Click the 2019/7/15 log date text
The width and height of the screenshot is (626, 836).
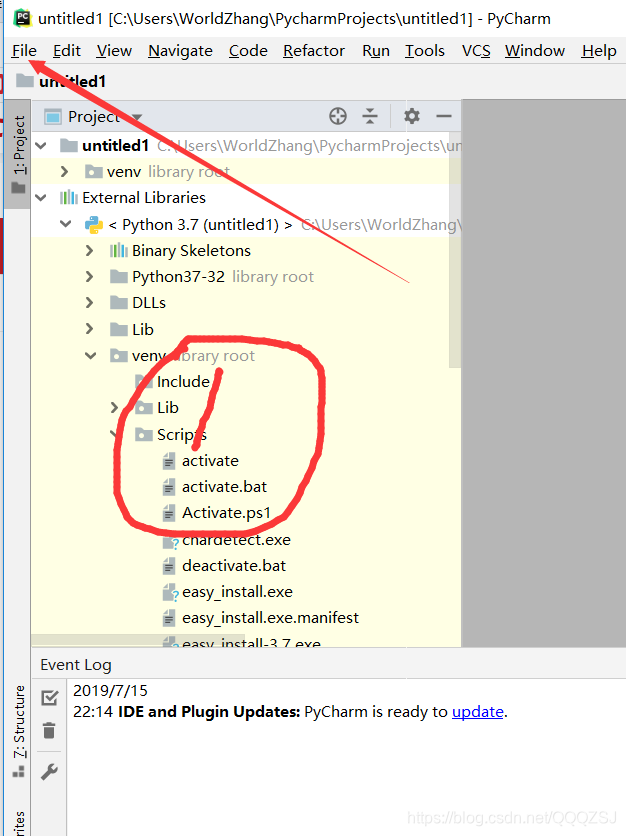pos(110,690)
